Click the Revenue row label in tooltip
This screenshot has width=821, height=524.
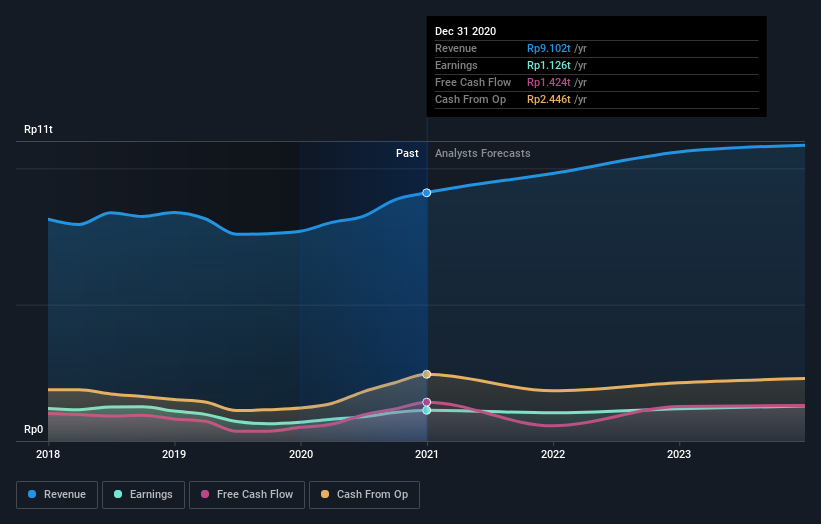coord(456,48)
